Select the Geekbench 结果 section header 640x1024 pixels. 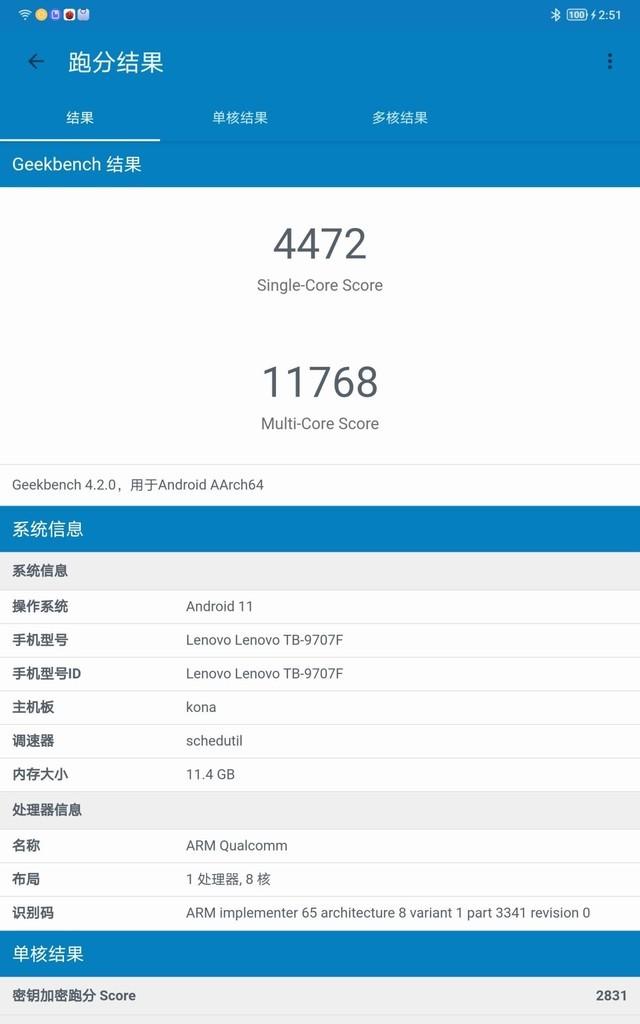tap(320, 164)
